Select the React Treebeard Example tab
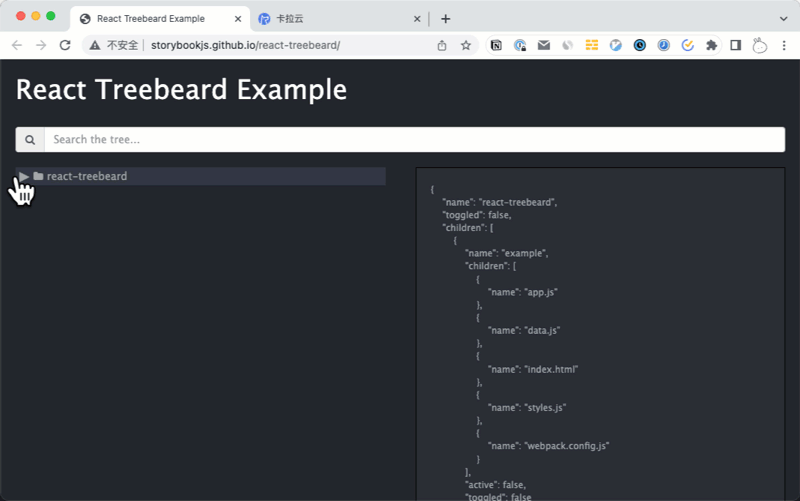Screen dimensions: 800x501 pos(150,19)
